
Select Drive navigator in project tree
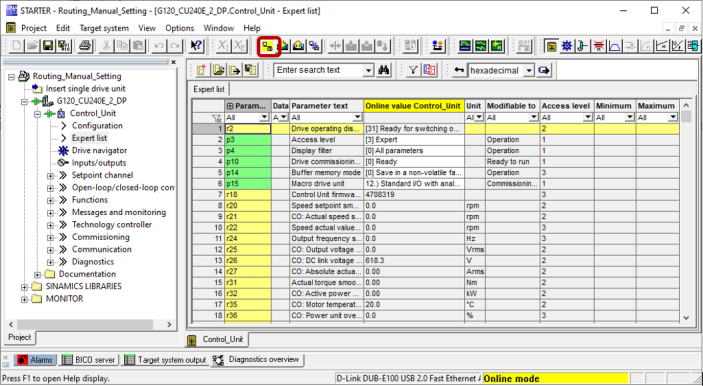99,151
